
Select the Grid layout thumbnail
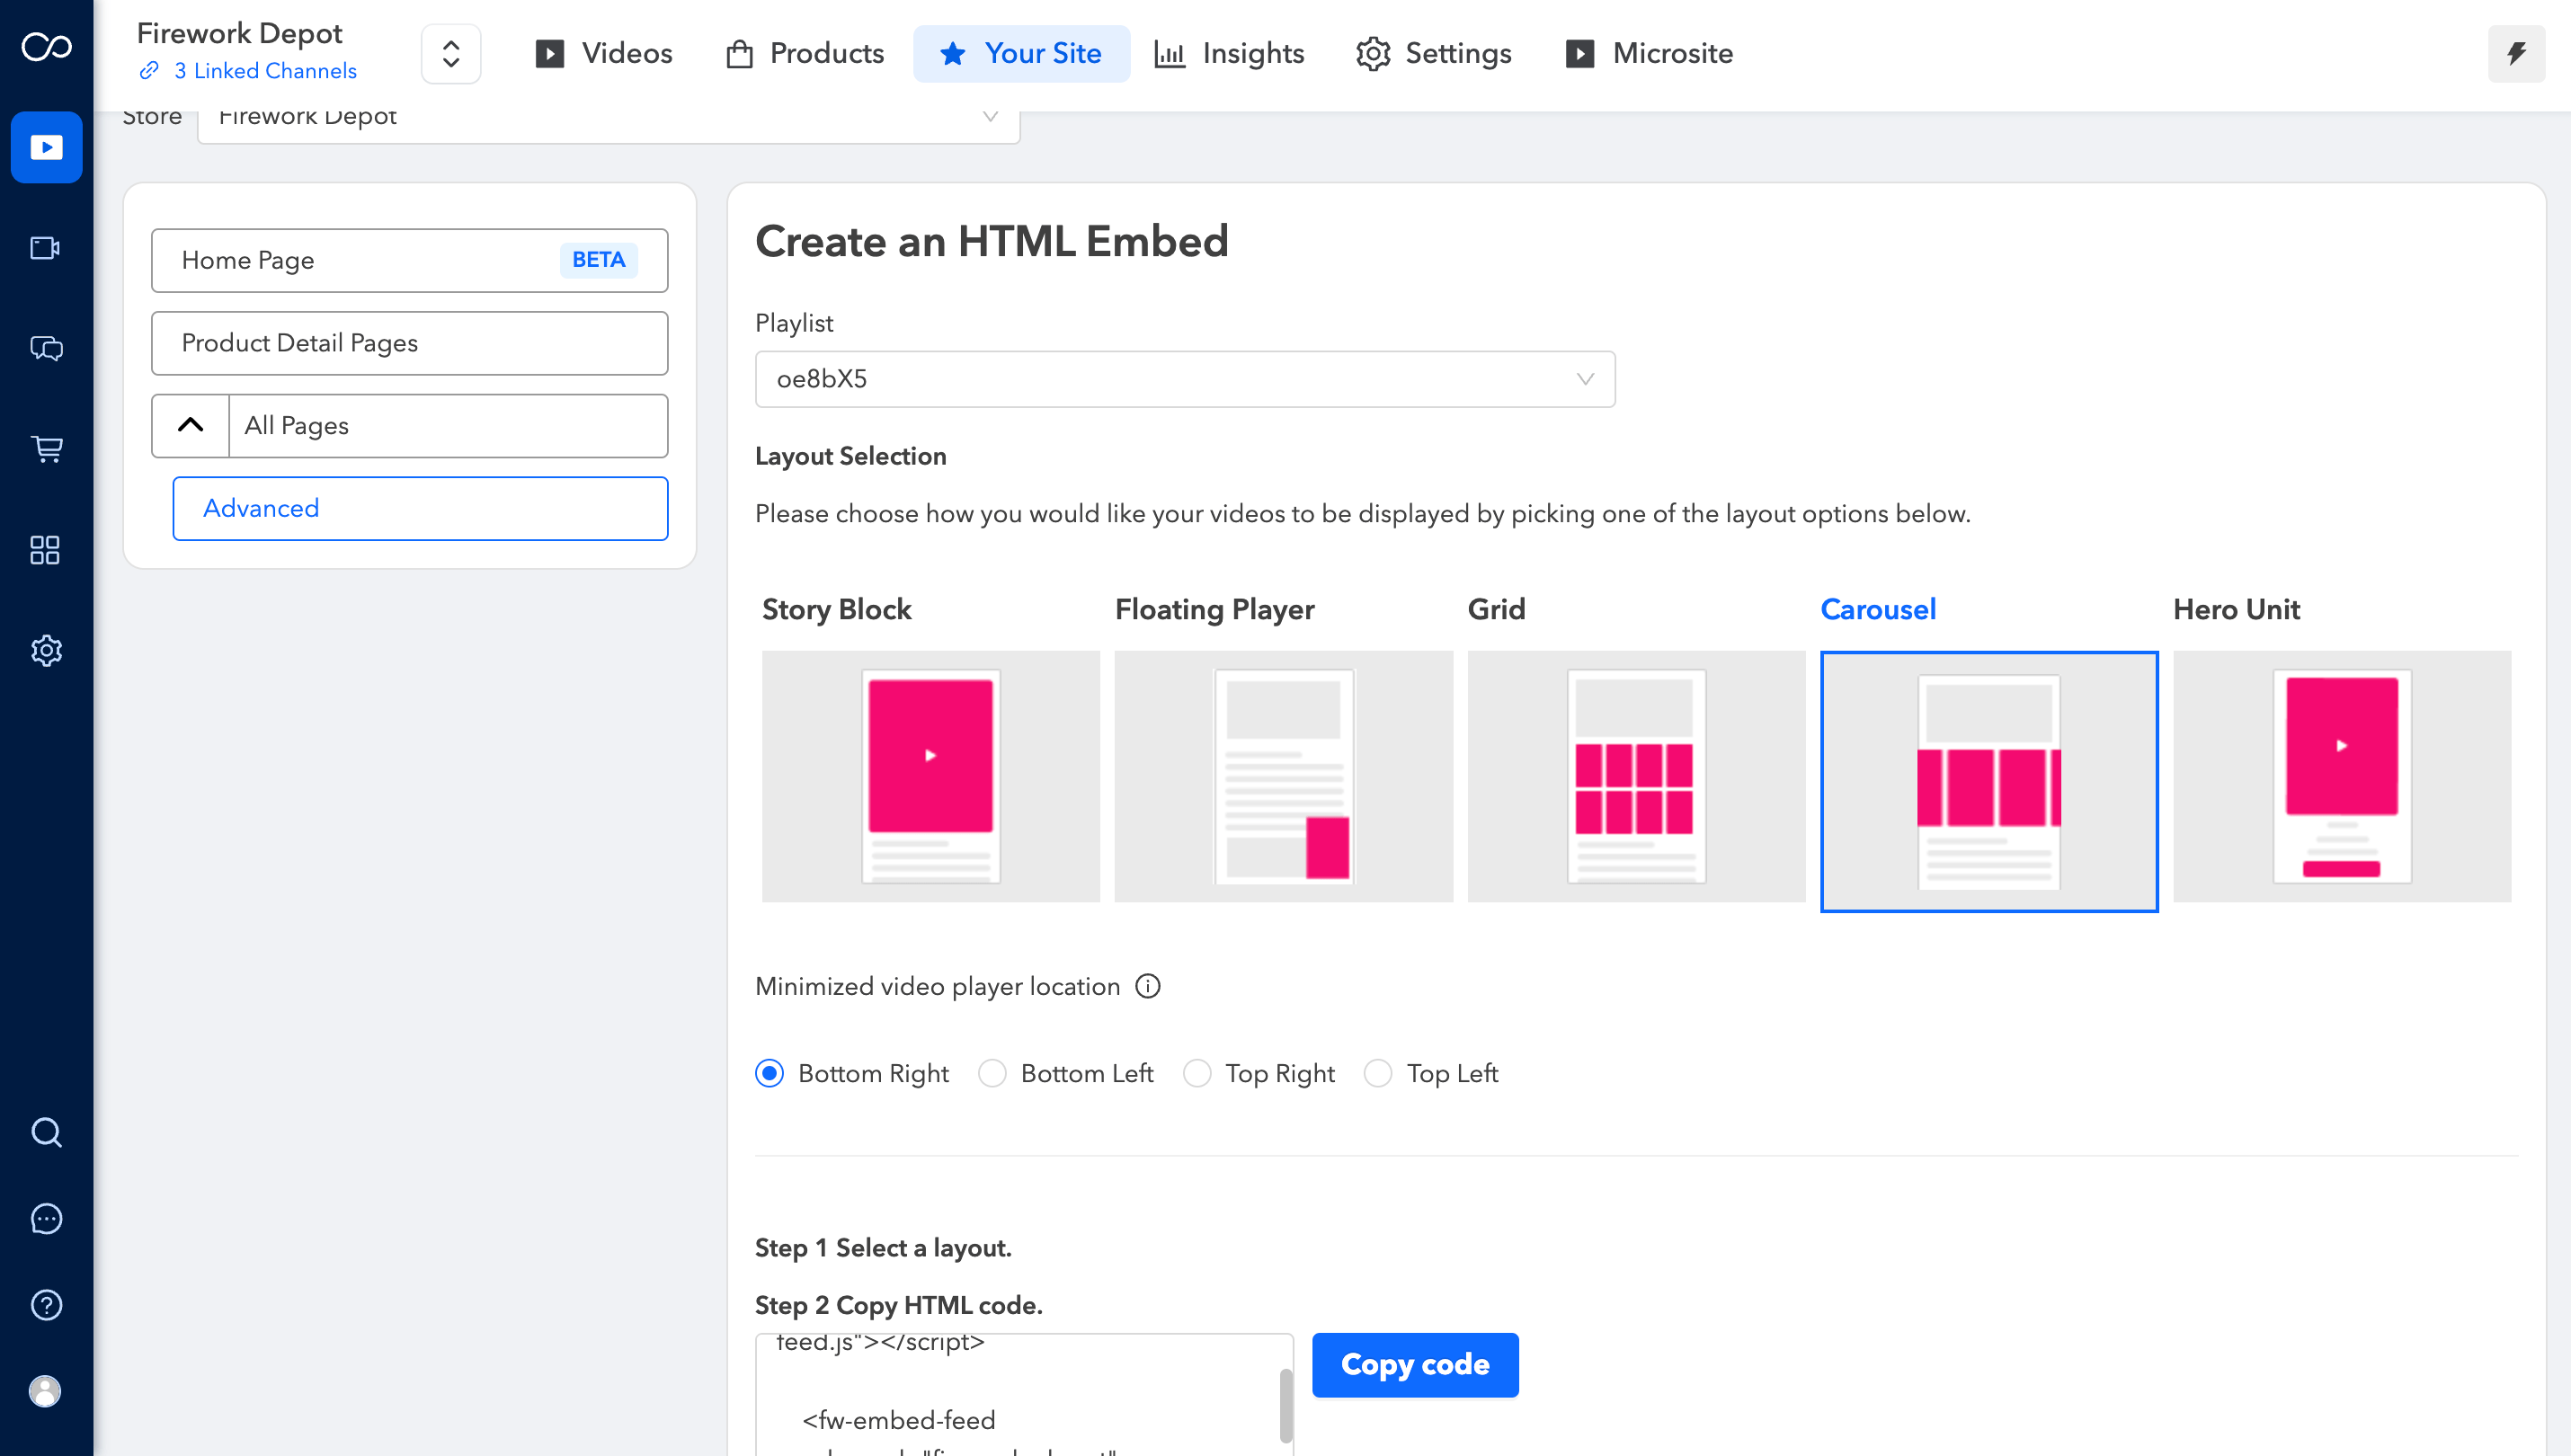click(1635, 776)
